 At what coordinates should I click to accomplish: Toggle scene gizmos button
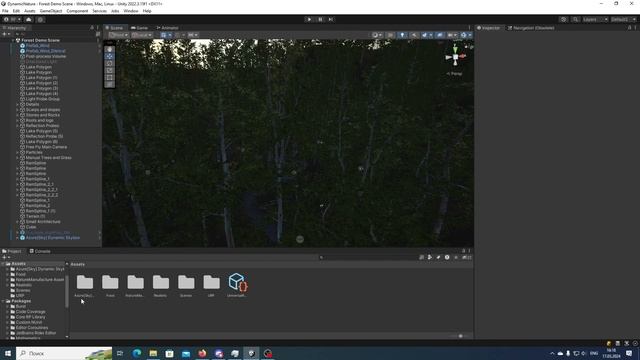463,35
